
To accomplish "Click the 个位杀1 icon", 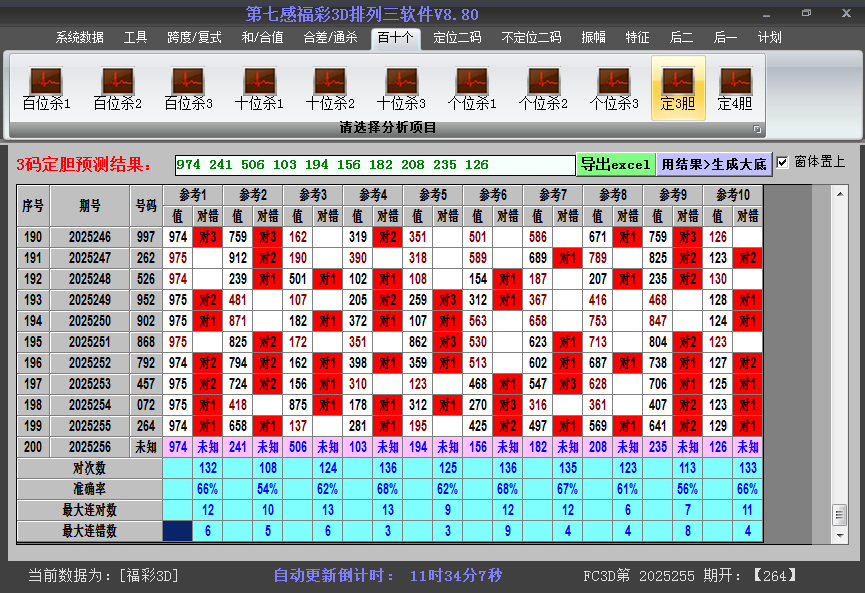I will 472,88.
